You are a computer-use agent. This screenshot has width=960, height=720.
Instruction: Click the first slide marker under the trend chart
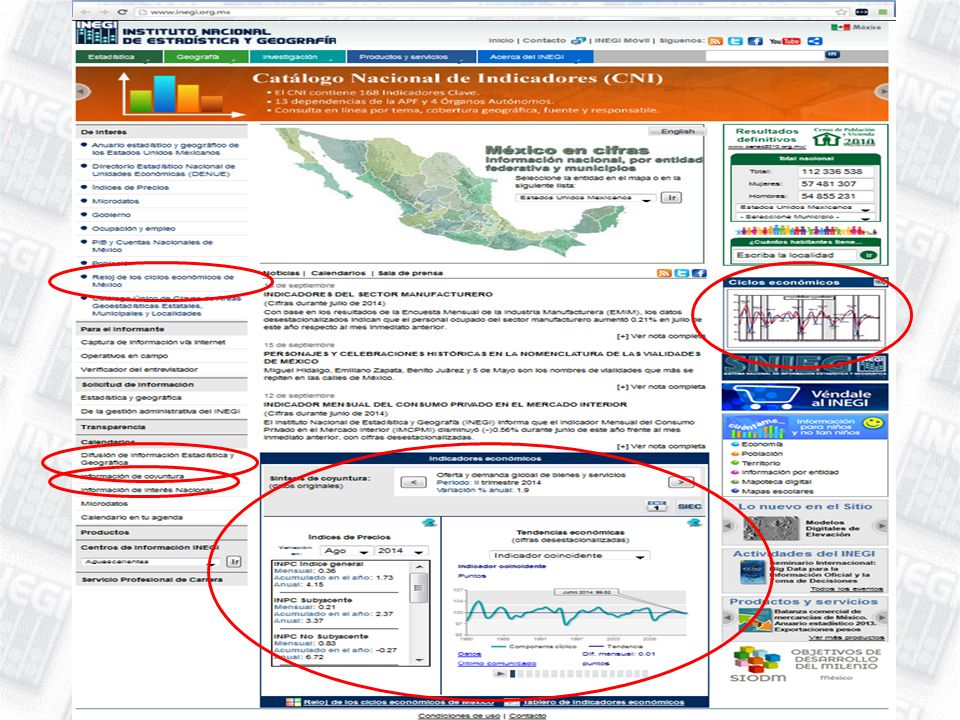(x=512, y=674)
